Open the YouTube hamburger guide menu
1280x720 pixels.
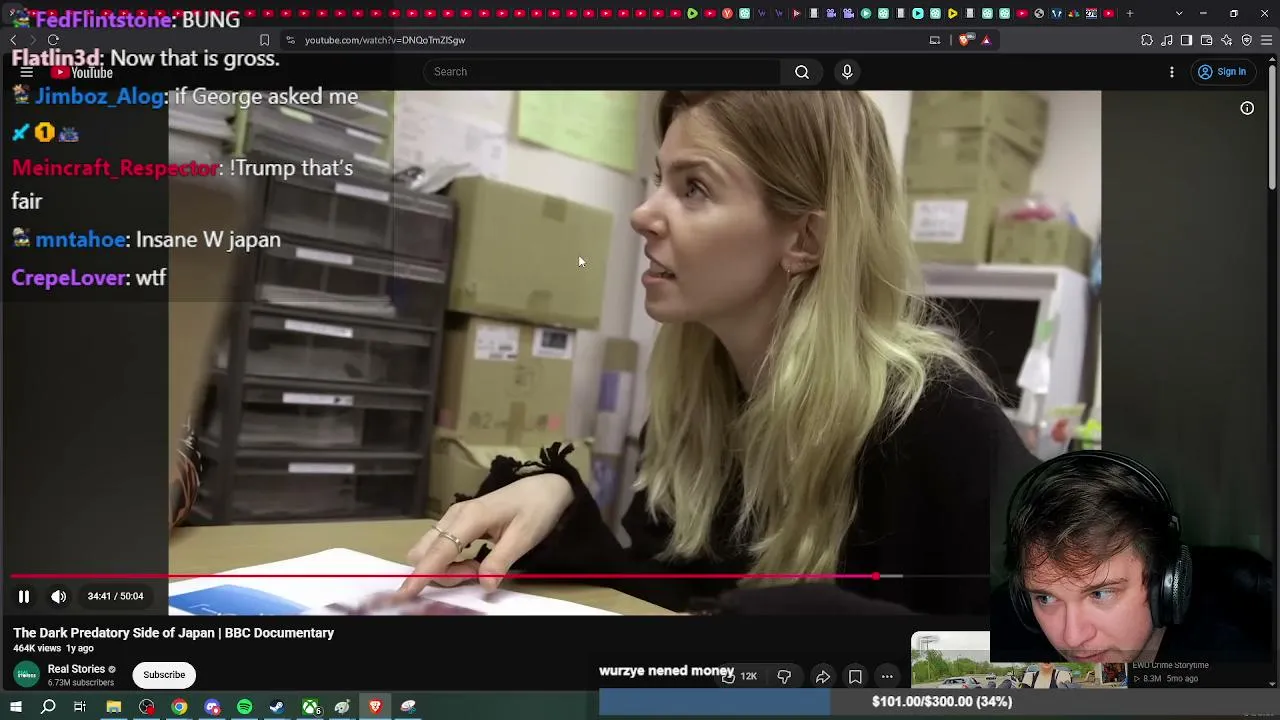[27, 72]
